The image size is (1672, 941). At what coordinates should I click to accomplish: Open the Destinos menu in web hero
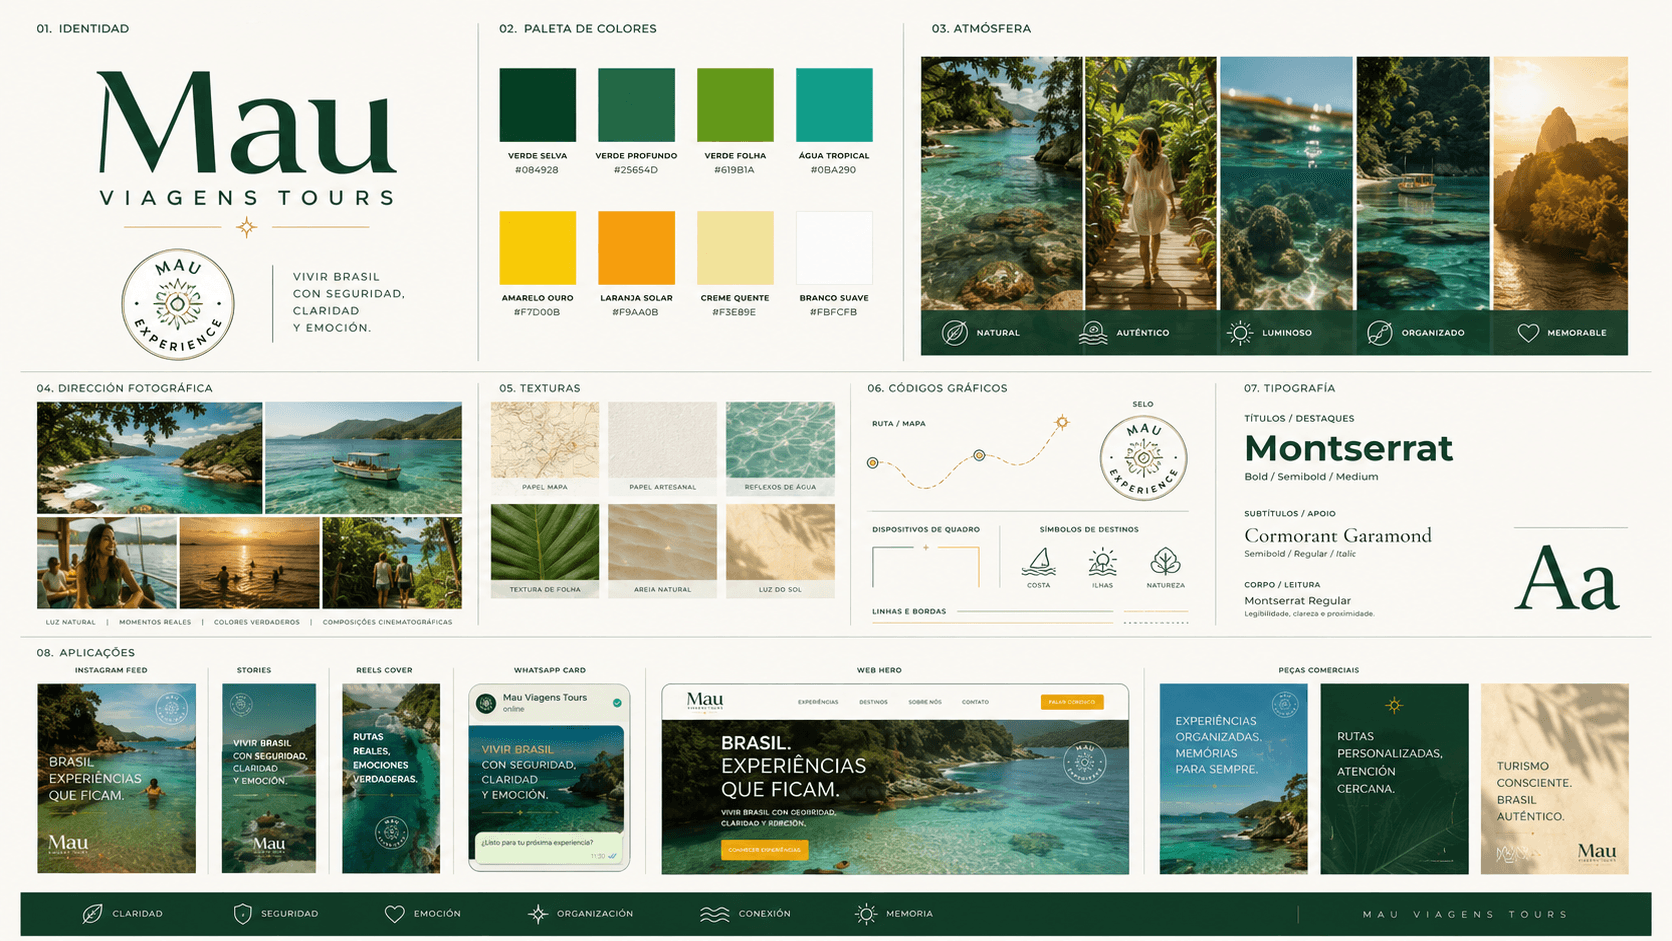[x=873, y=702]
